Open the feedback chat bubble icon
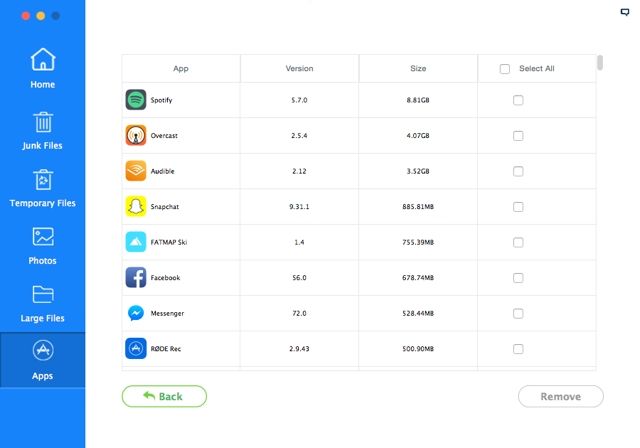640x448 pixels. (x=624, y=12)
